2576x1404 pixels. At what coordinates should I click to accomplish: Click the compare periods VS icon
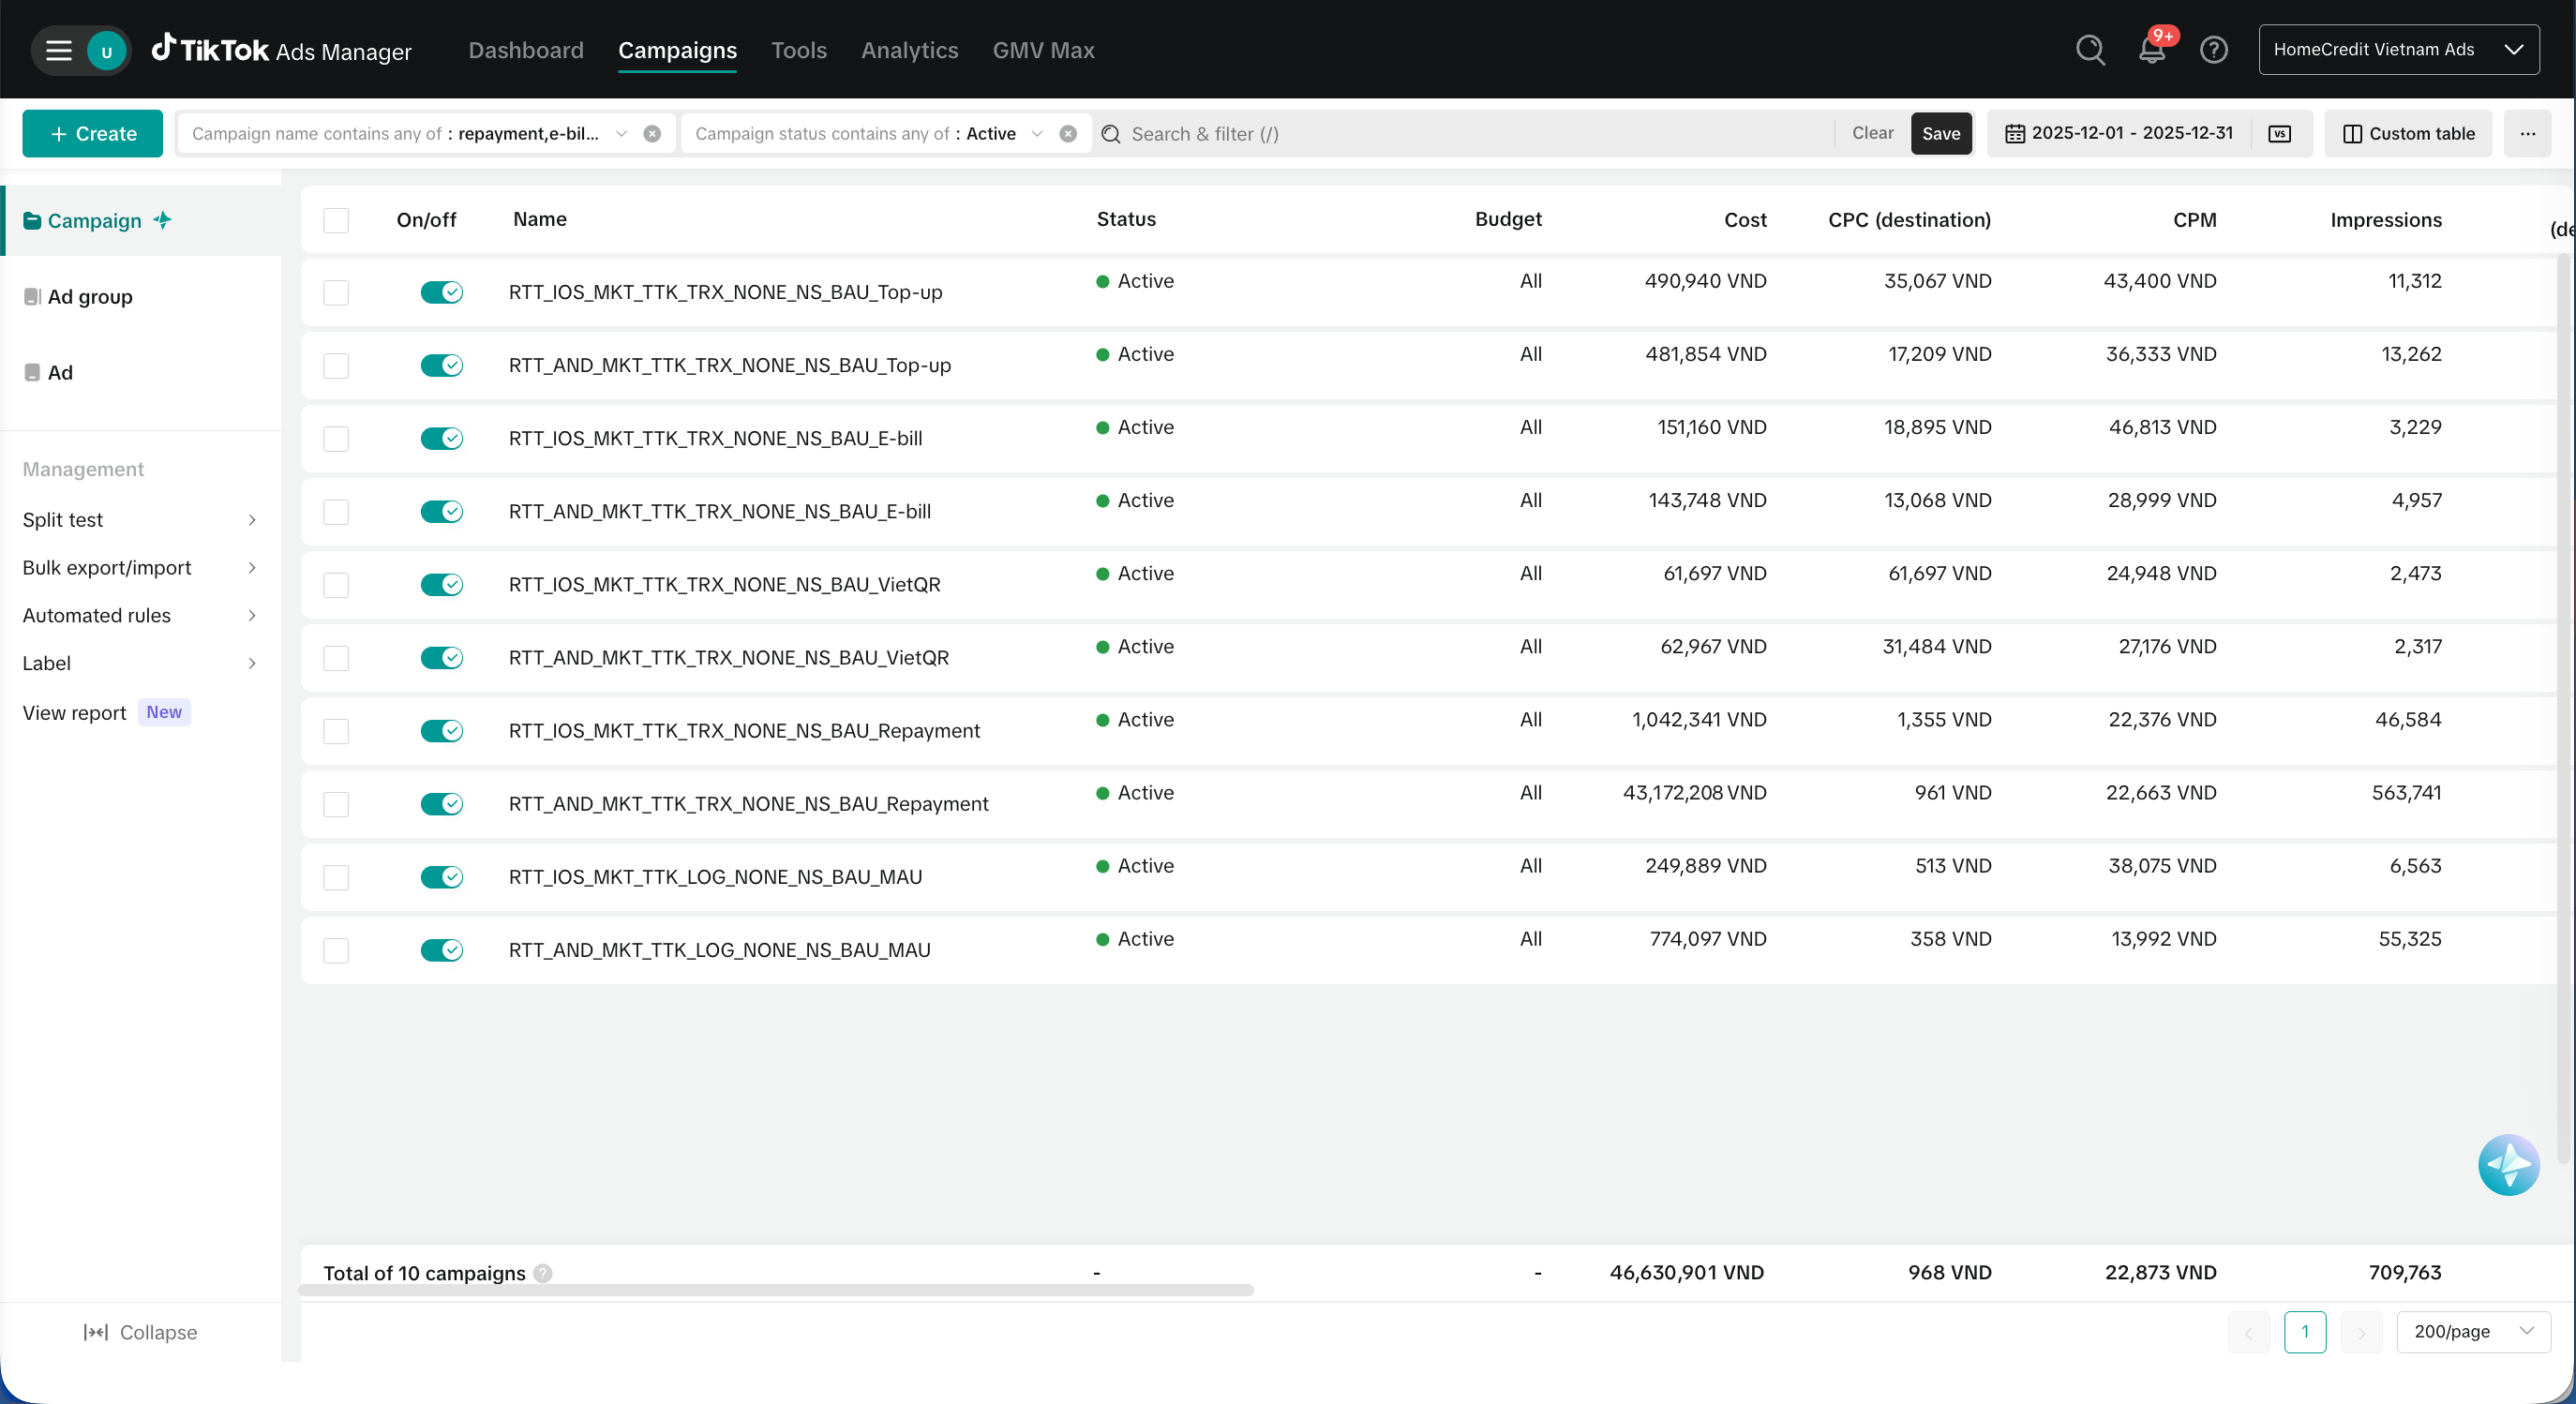coord(2280,134)
